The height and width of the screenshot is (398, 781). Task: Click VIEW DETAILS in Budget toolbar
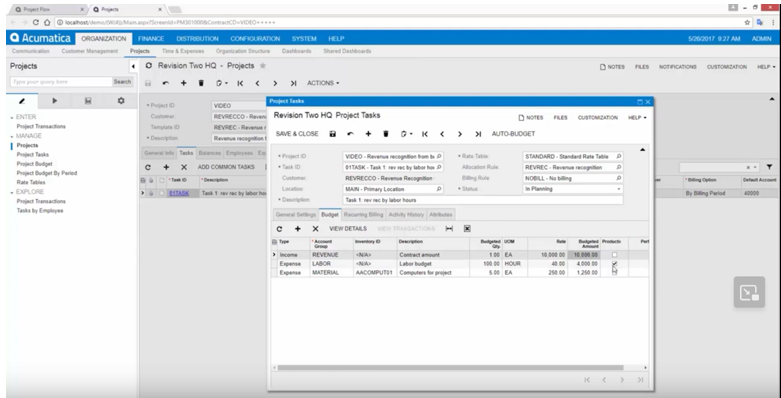(x=348, y=229)
